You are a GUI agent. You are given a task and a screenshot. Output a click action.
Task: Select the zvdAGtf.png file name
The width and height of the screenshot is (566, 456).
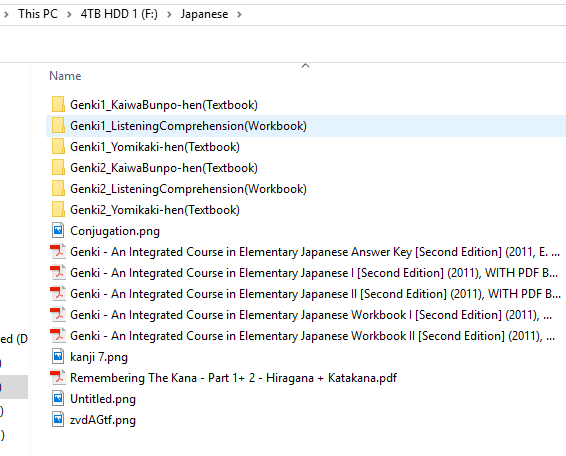coord(103,420)
